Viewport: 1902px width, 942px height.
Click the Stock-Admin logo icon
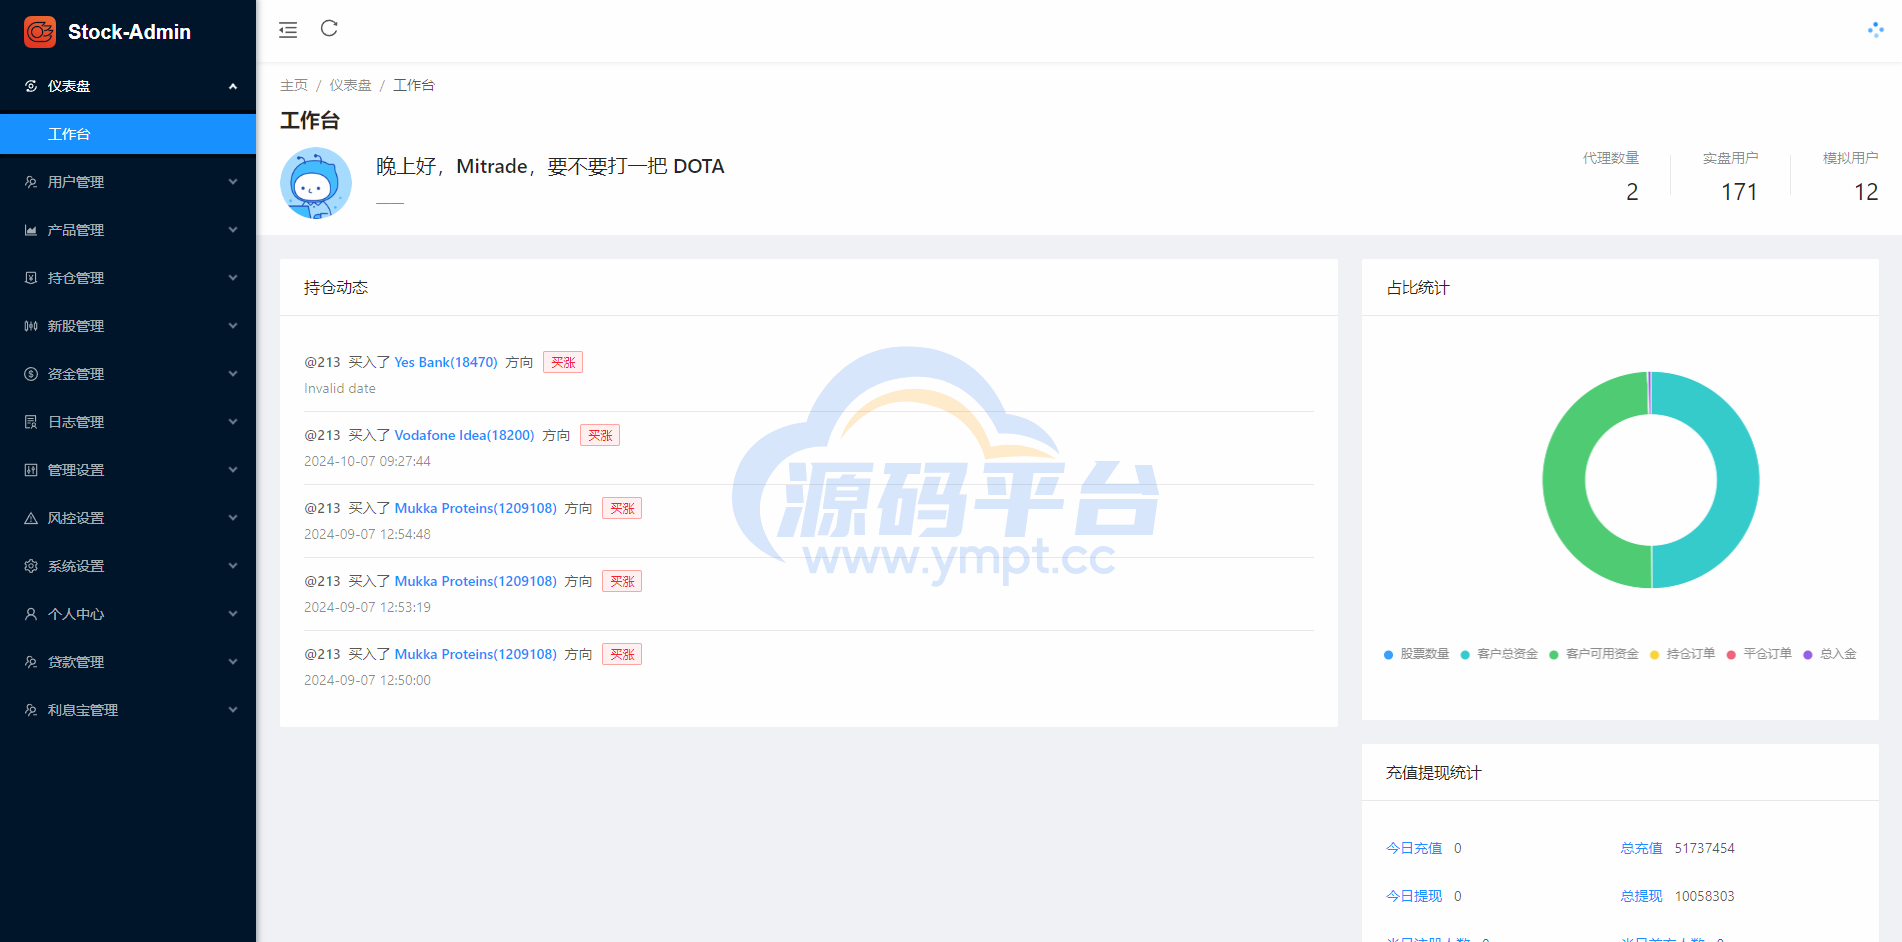pyautogui.click(x=40, y=32)
